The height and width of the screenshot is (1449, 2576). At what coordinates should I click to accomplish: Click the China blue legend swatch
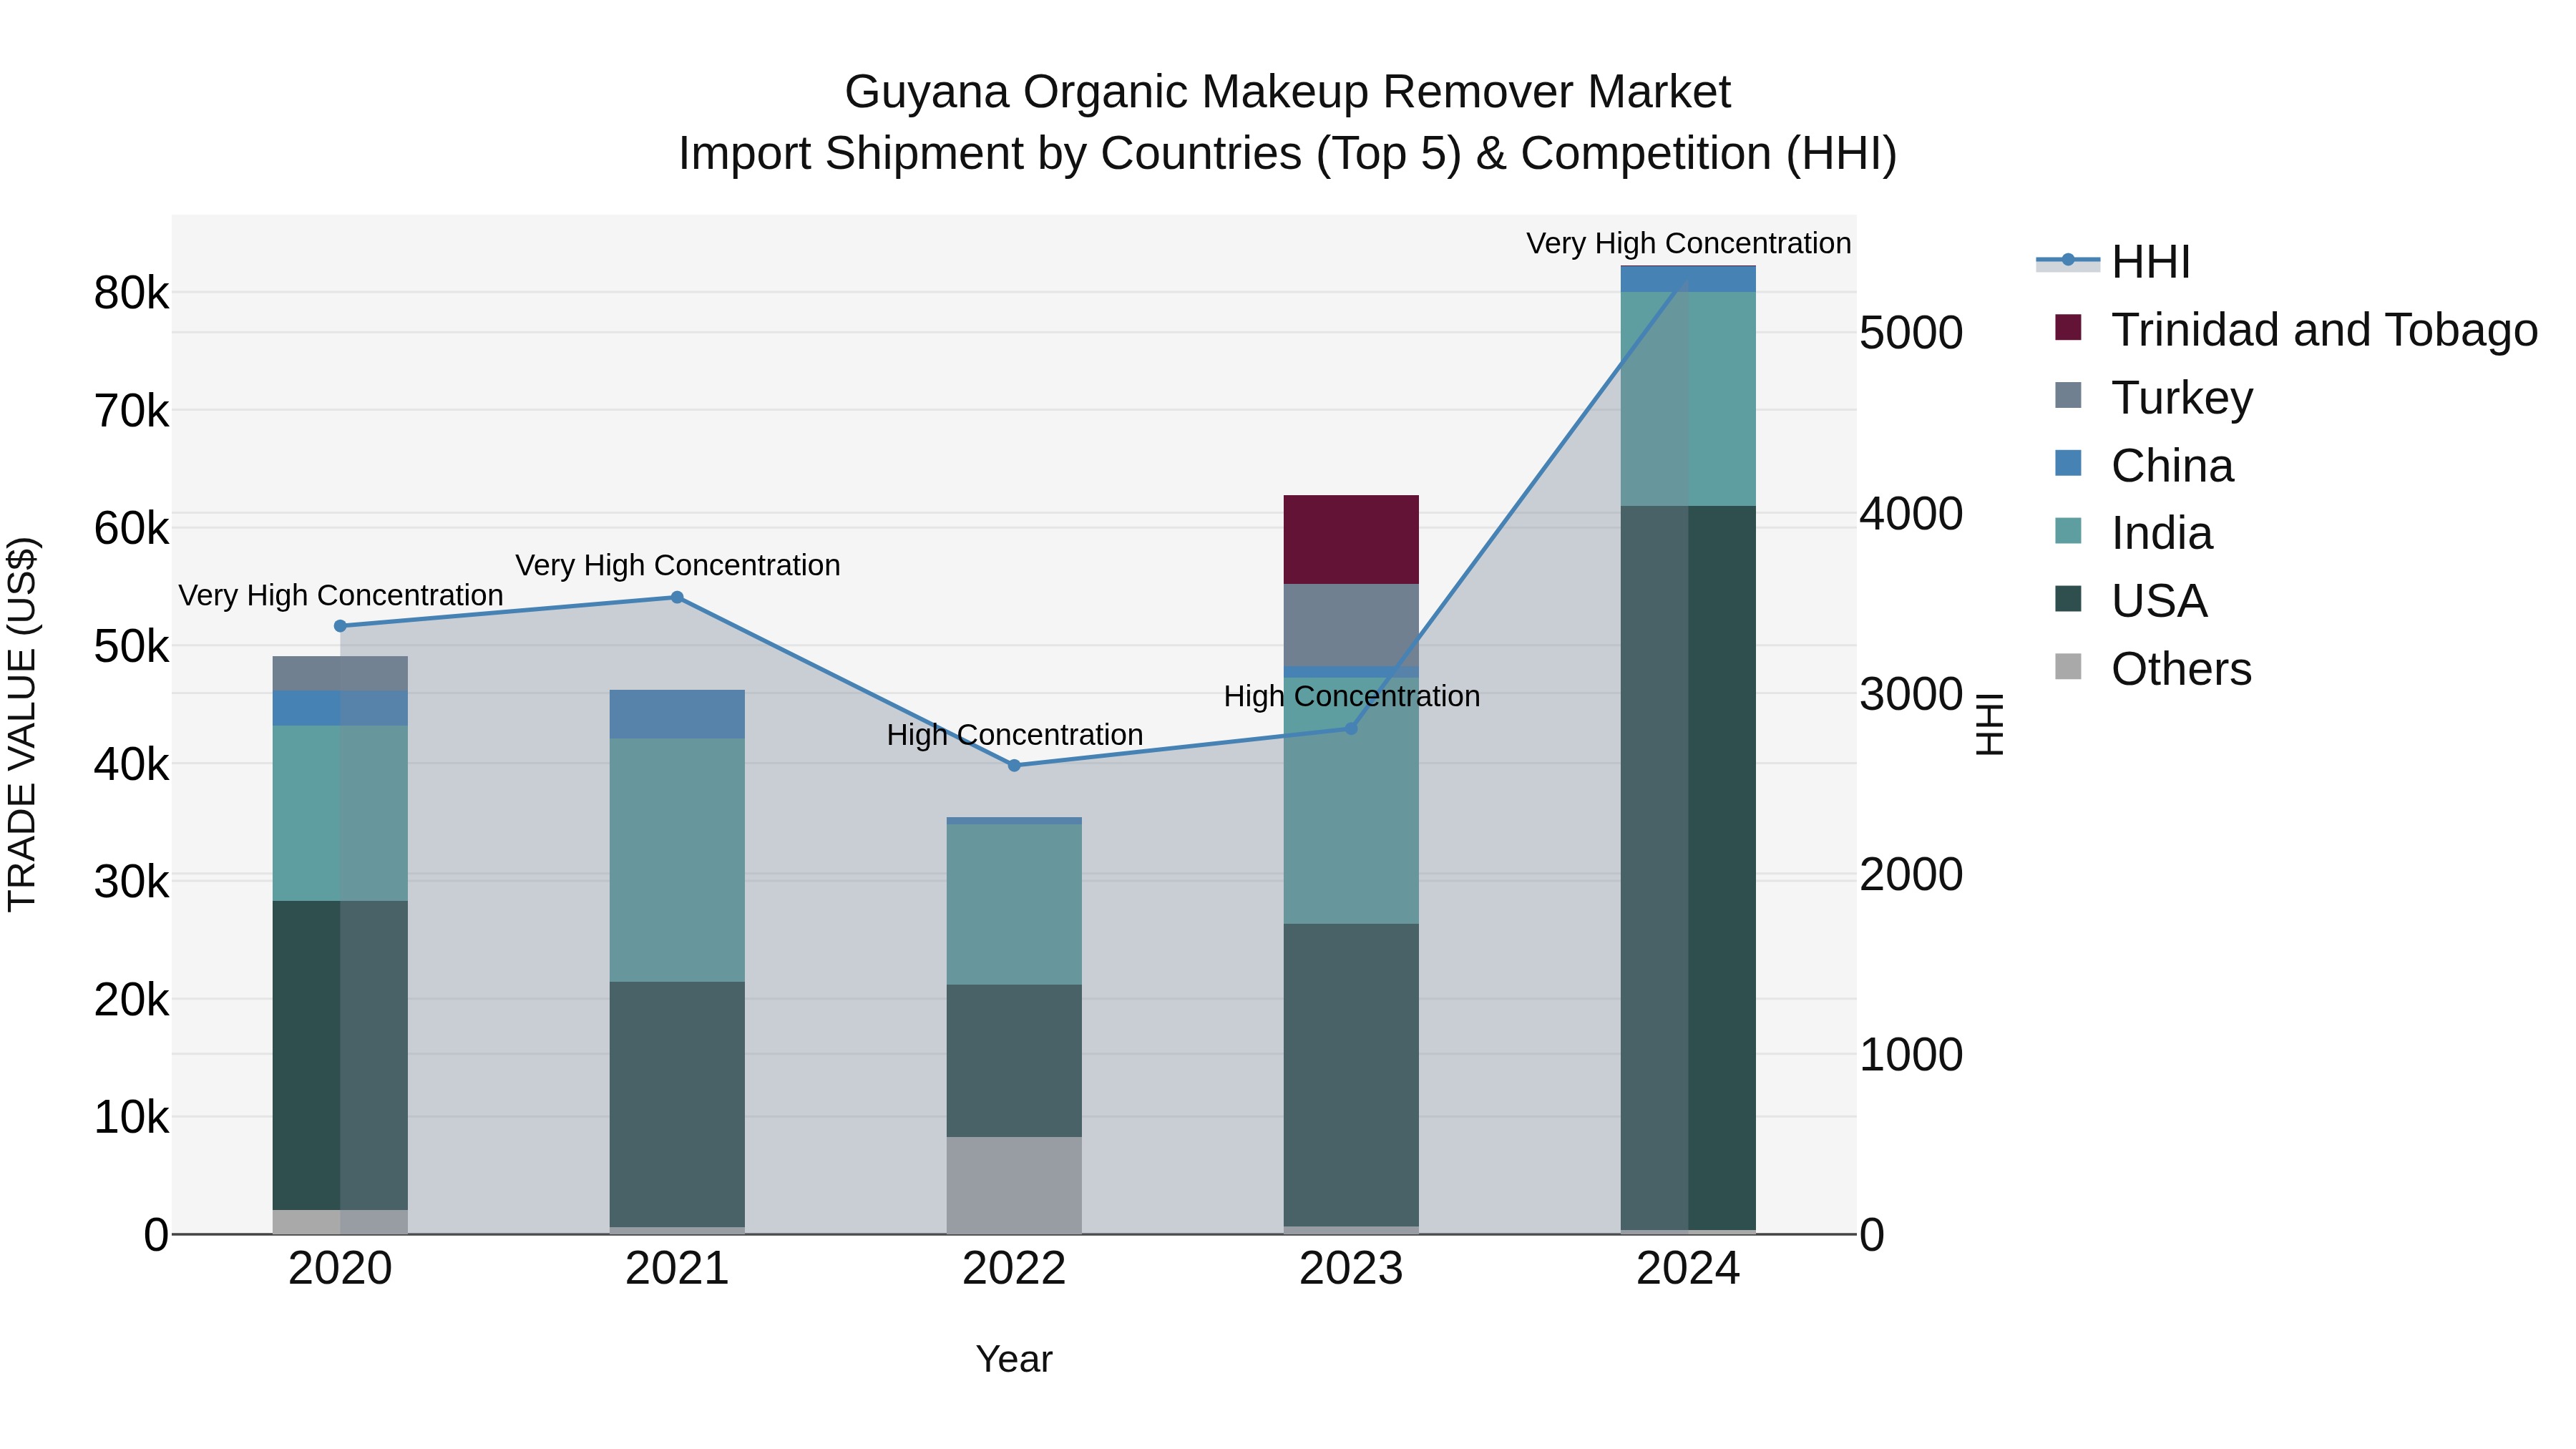point(2068,463)
